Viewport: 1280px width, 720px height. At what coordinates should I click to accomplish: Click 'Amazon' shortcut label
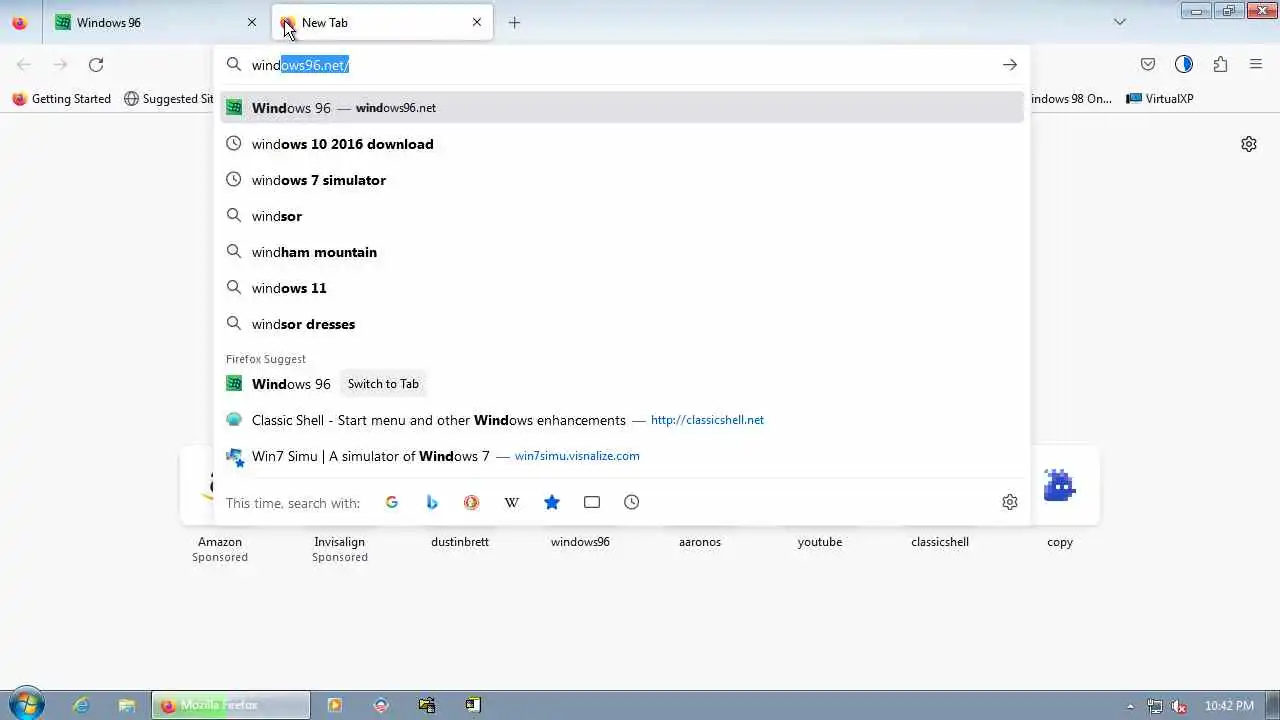(220, 542)
